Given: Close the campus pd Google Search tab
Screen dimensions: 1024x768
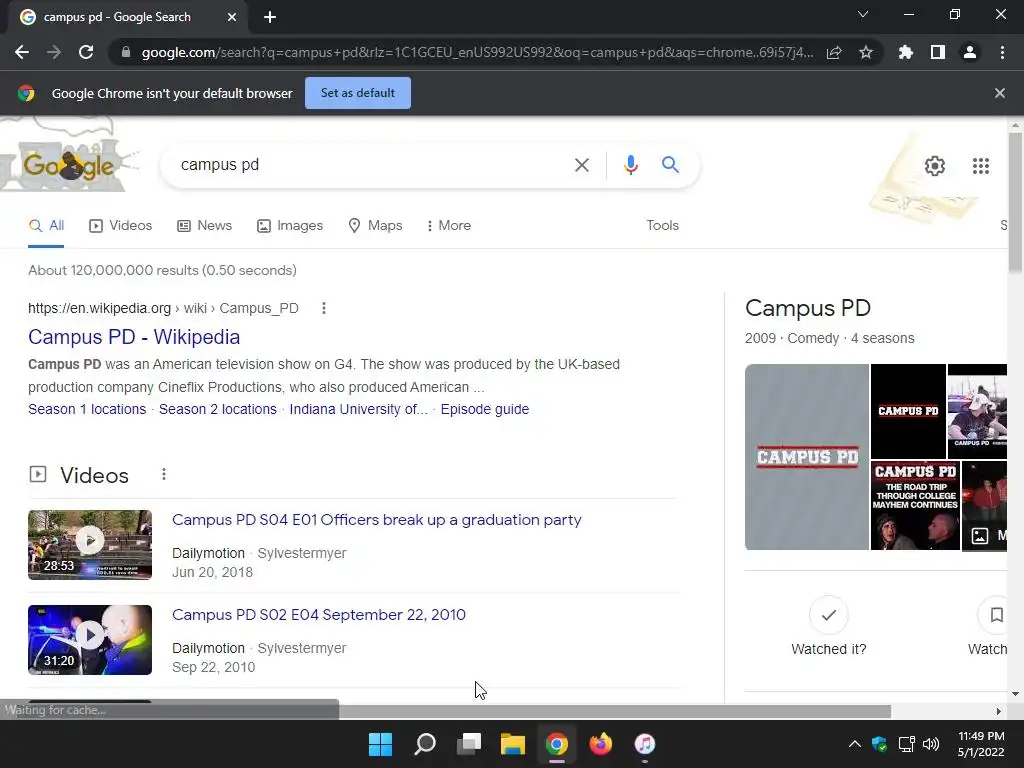Looking at the screenshot, I should 232,18.
